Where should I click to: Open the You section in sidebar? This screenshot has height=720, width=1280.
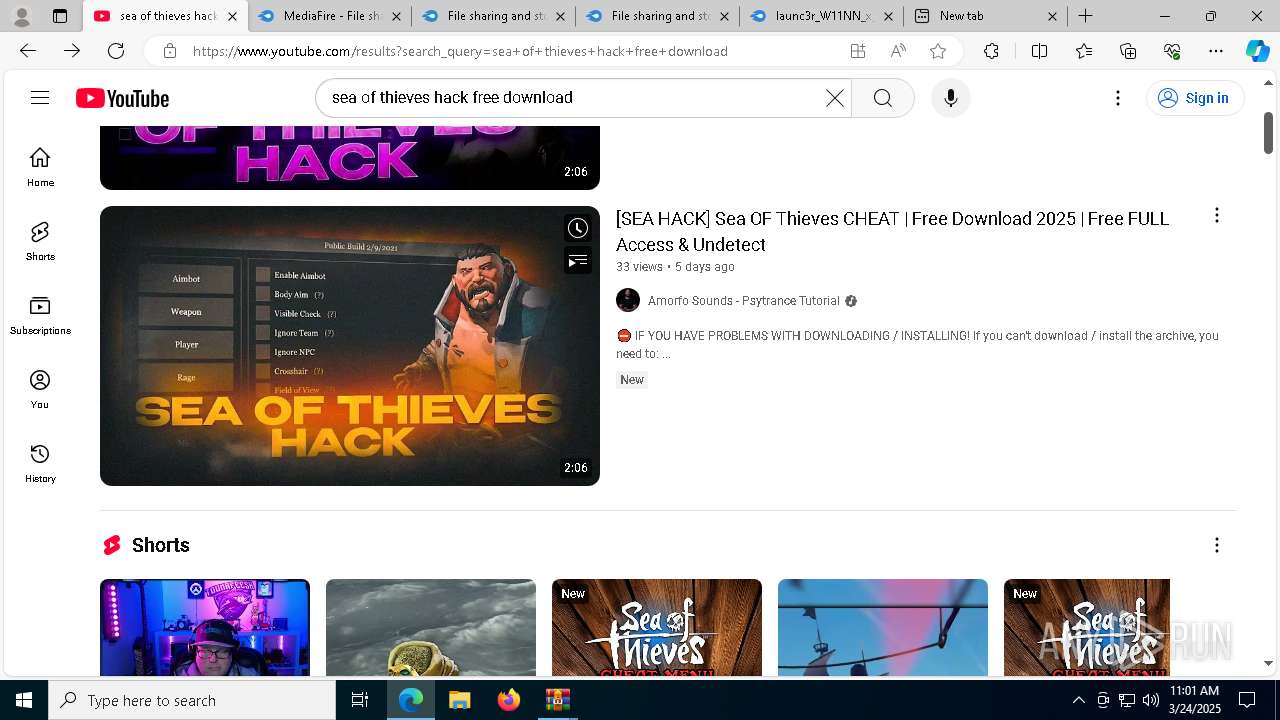tap(40, 389)
